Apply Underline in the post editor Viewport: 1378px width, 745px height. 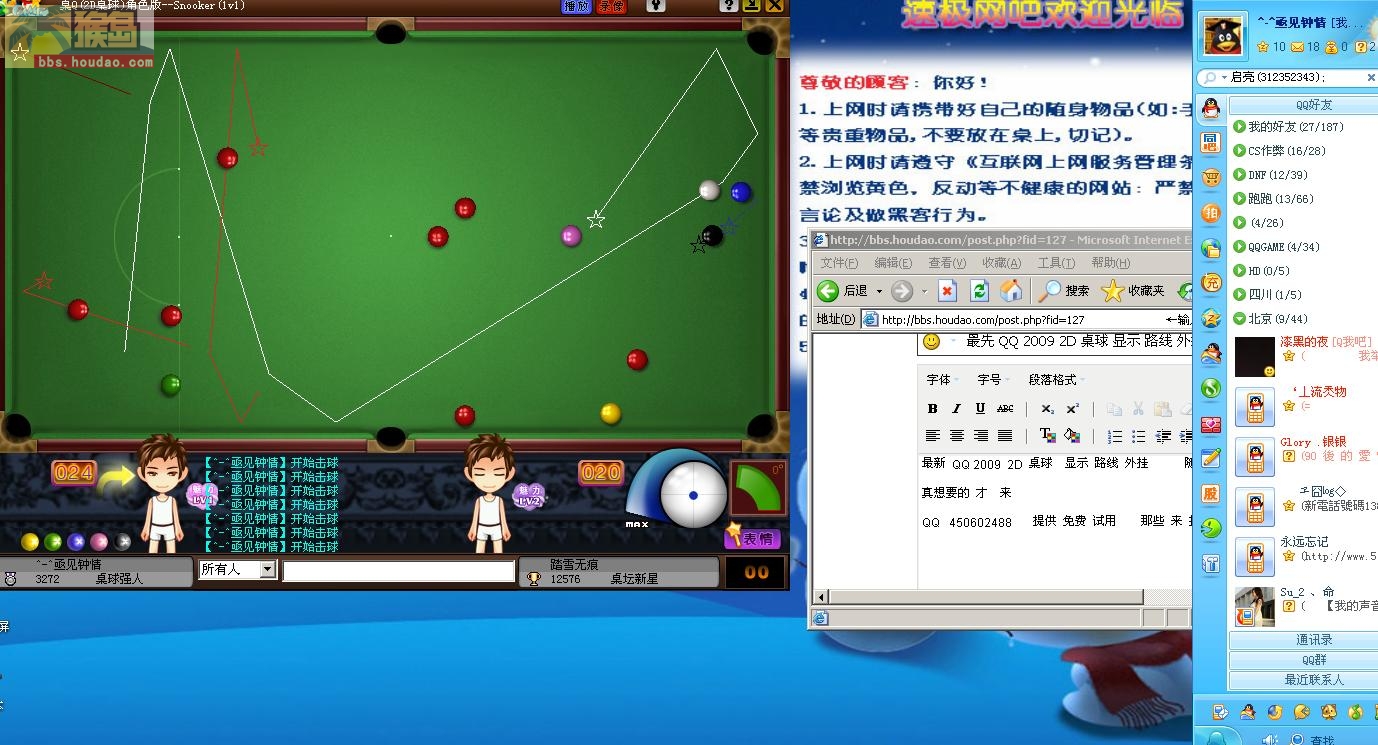coord(980,409)
